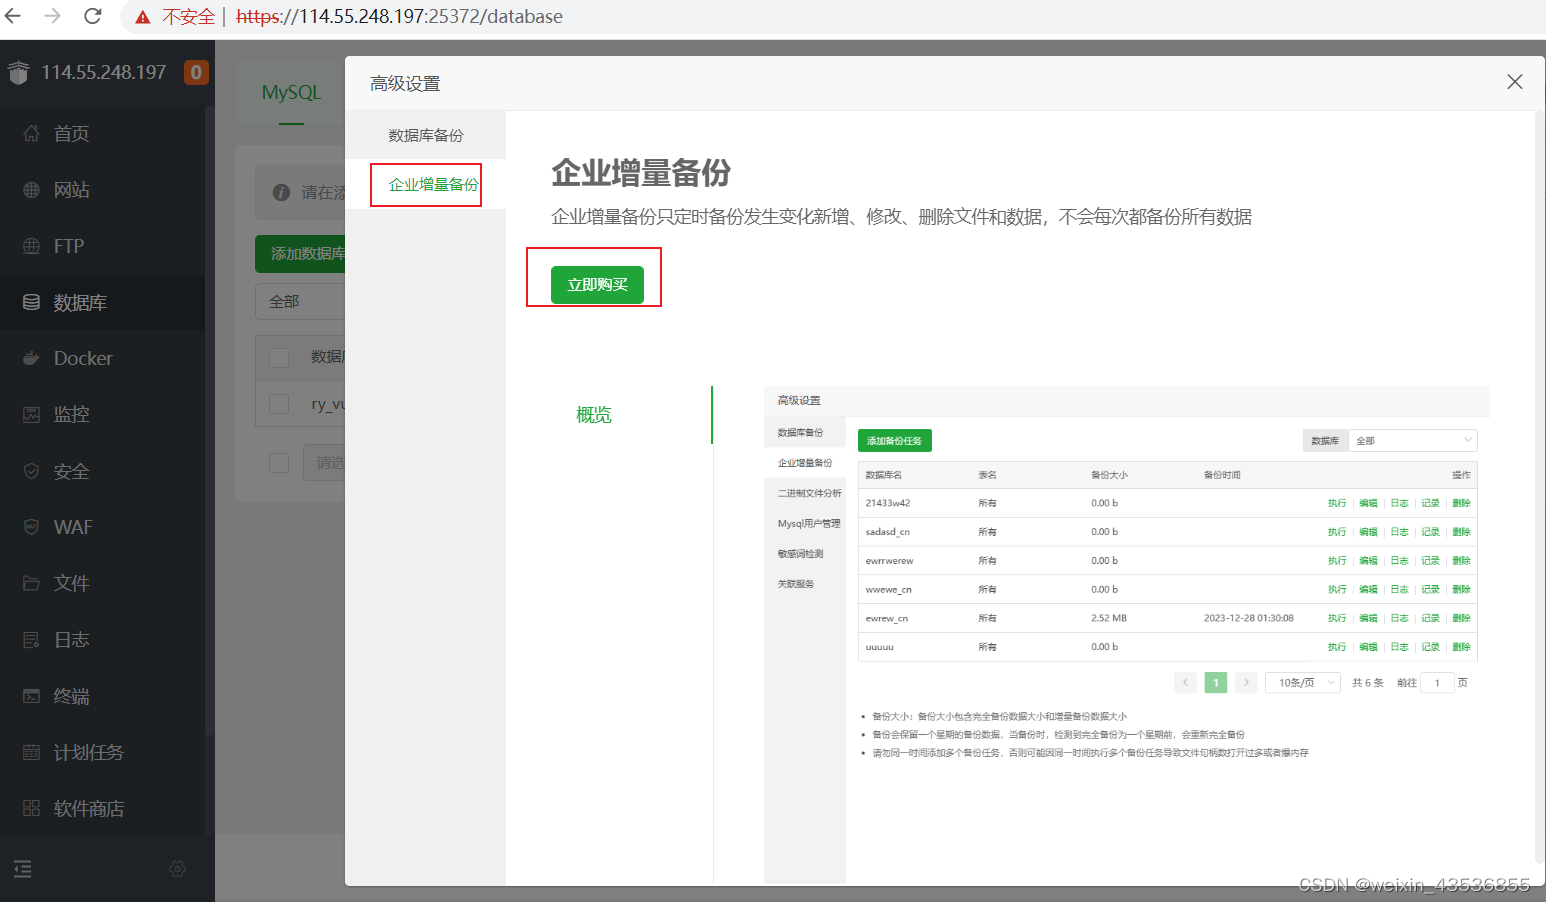Open the notification count badge 0
The image size is (1546, 904).
click(x=196, y=72)
